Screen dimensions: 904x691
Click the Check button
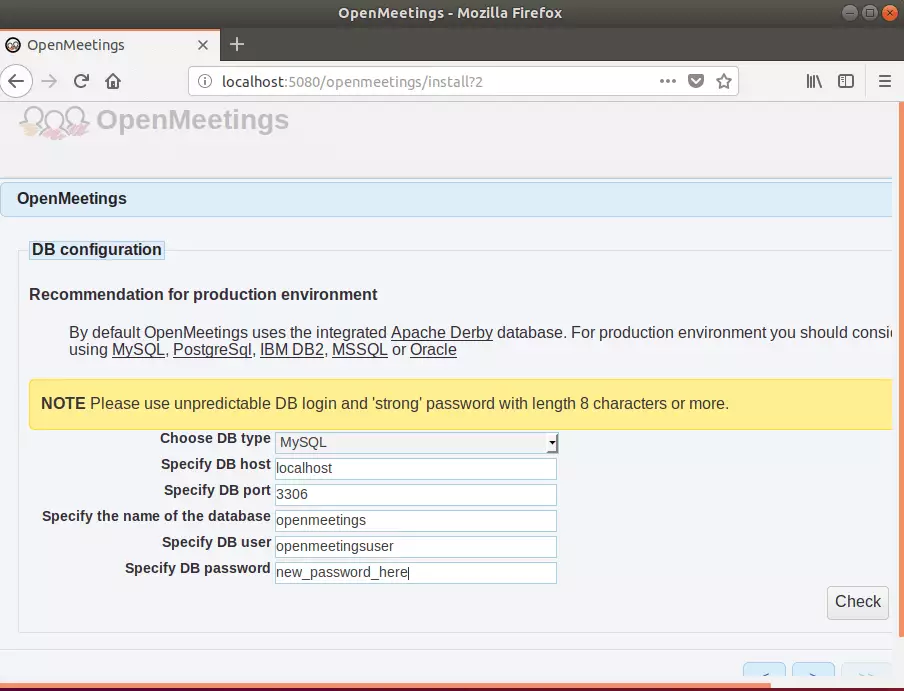(x=858, y=602)
